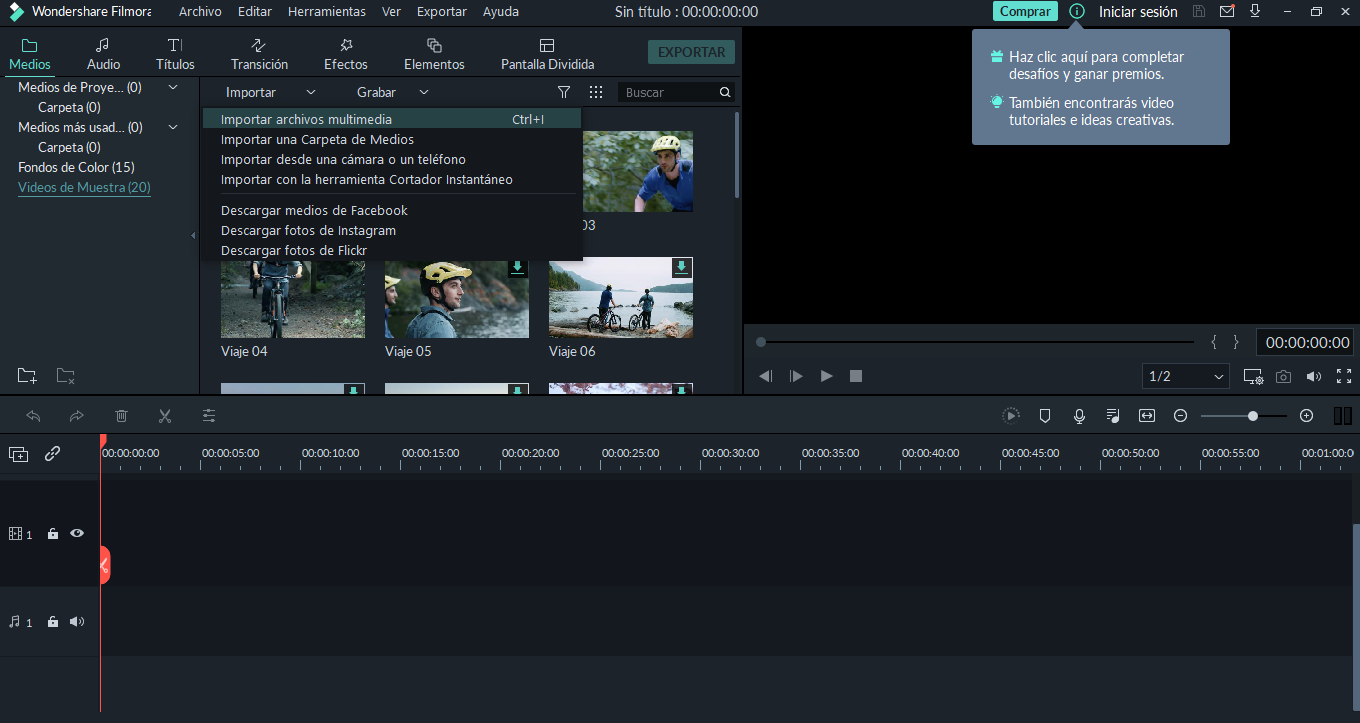Image resolution: width=1360 pixels, height=723 pixels.
Task: Click the trash delete icon above timeline
Action: pyautogui.click(x=121, y=416)
